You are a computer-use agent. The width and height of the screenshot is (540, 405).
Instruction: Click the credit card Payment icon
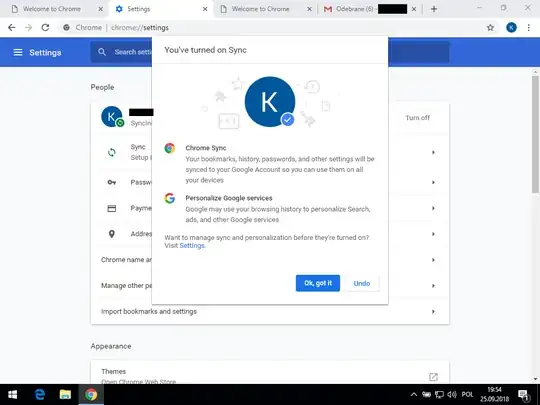tap(112, 208)
